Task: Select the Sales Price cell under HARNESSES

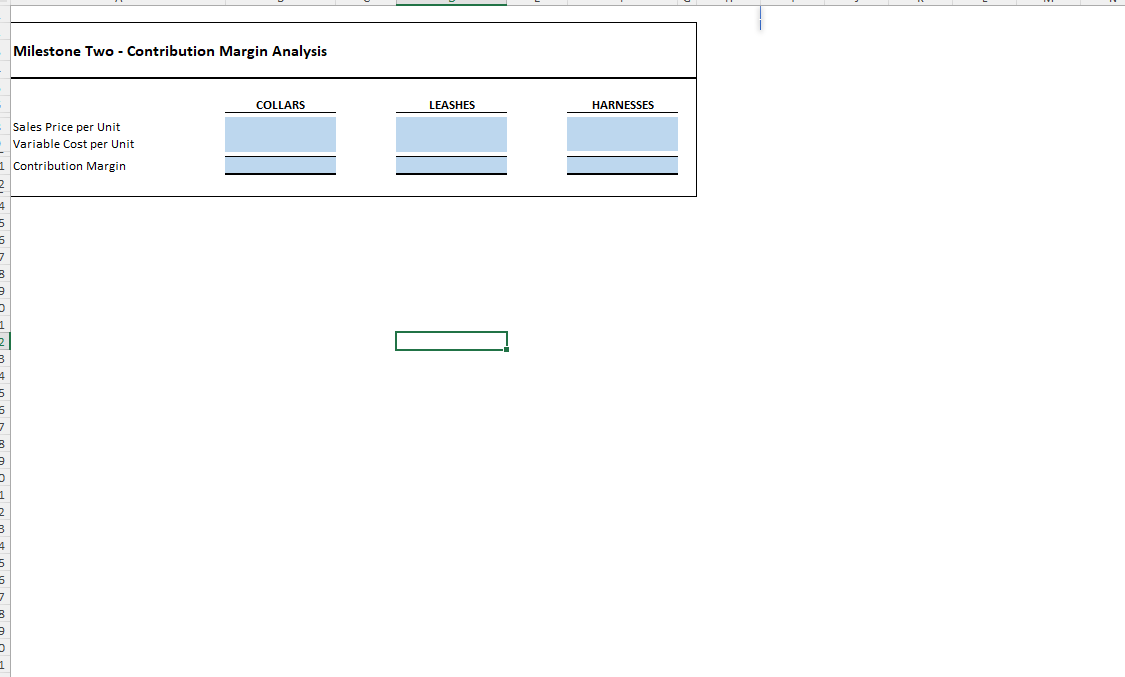Action: [x=622, y=127]
